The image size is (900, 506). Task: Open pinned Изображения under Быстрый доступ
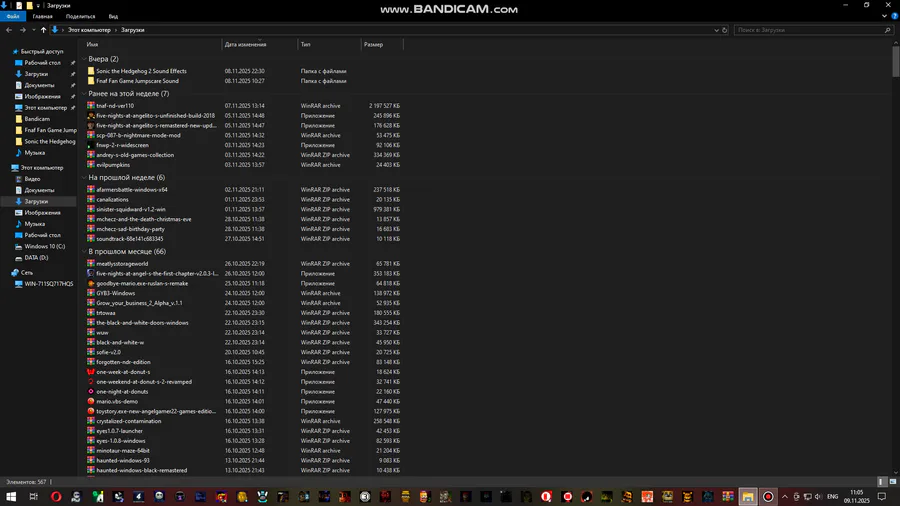point(42,96)
